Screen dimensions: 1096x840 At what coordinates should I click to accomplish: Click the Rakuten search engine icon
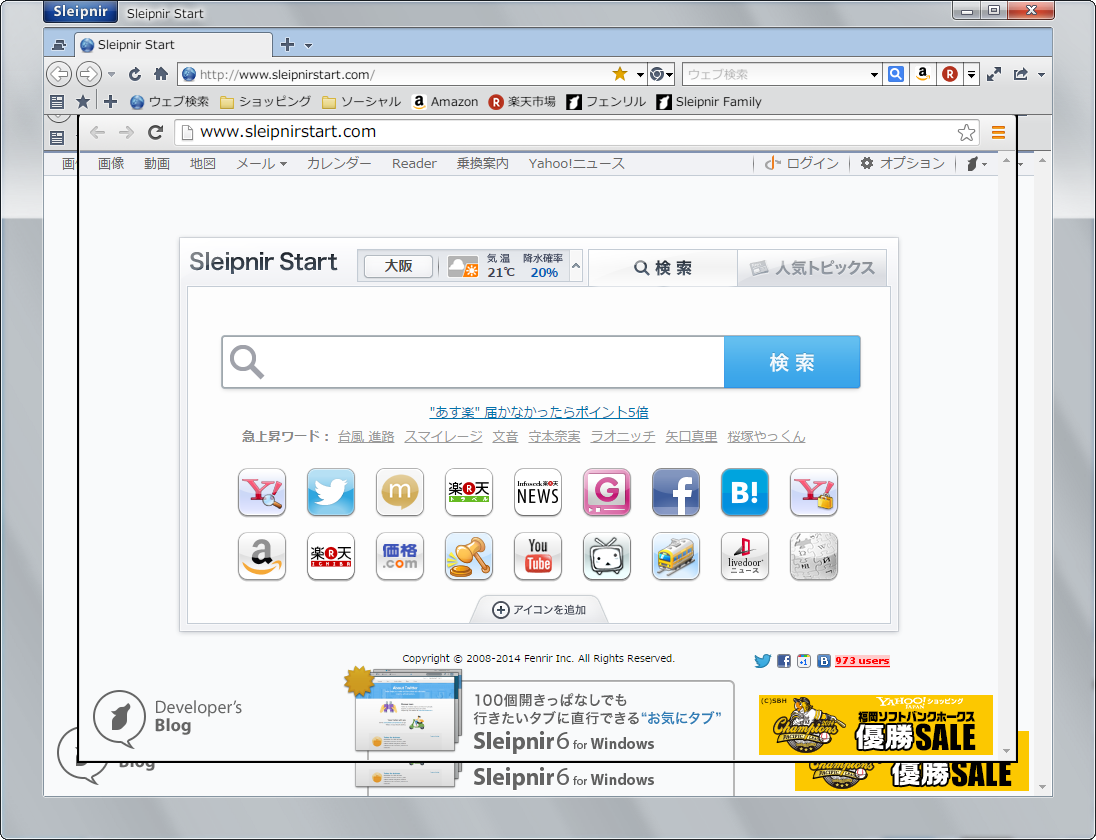(949, 73)
